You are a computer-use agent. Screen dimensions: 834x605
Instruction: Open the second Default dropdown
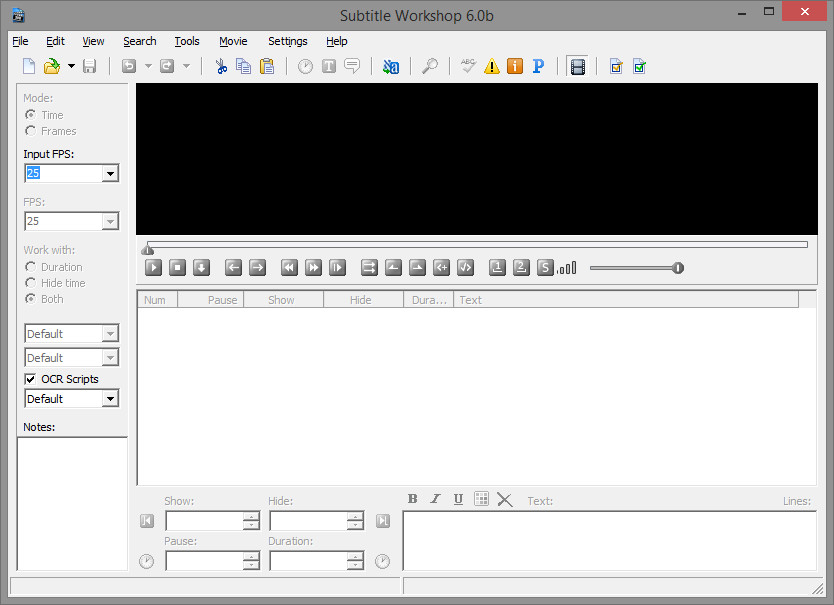[x=110, y=358]
